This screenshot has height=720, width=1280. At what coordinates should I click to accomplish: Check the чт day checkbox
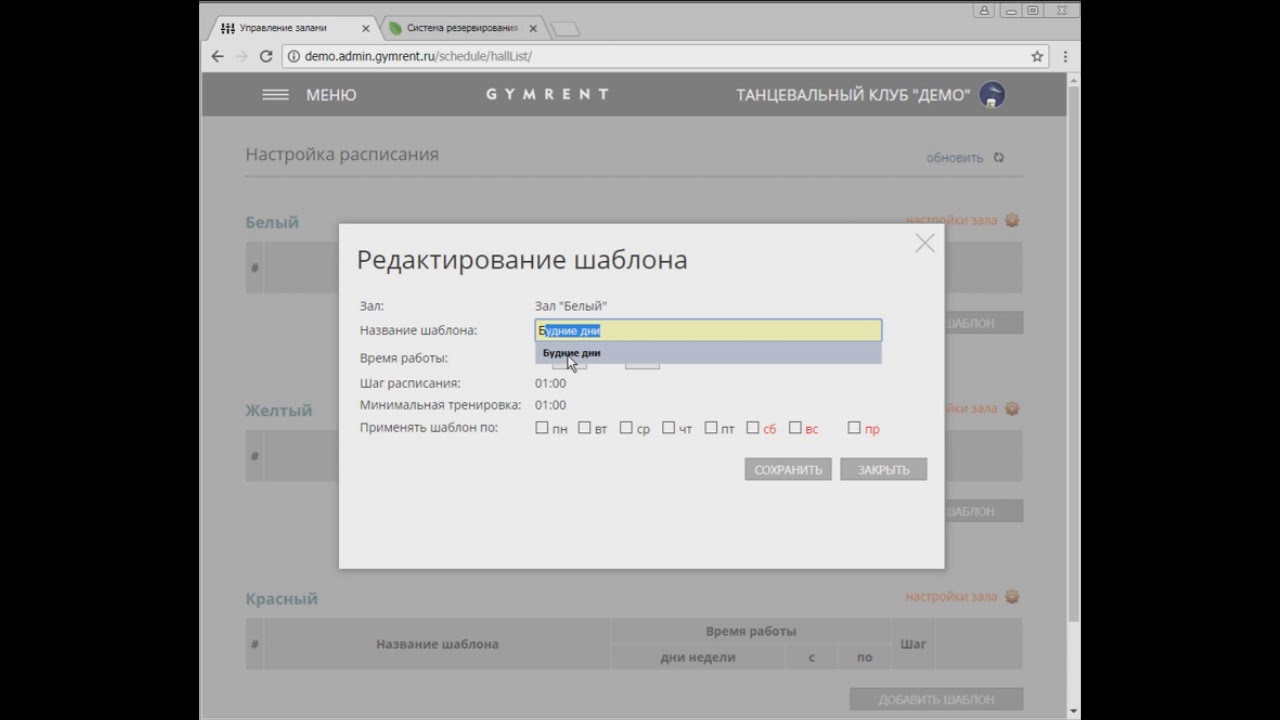[668, 428]
